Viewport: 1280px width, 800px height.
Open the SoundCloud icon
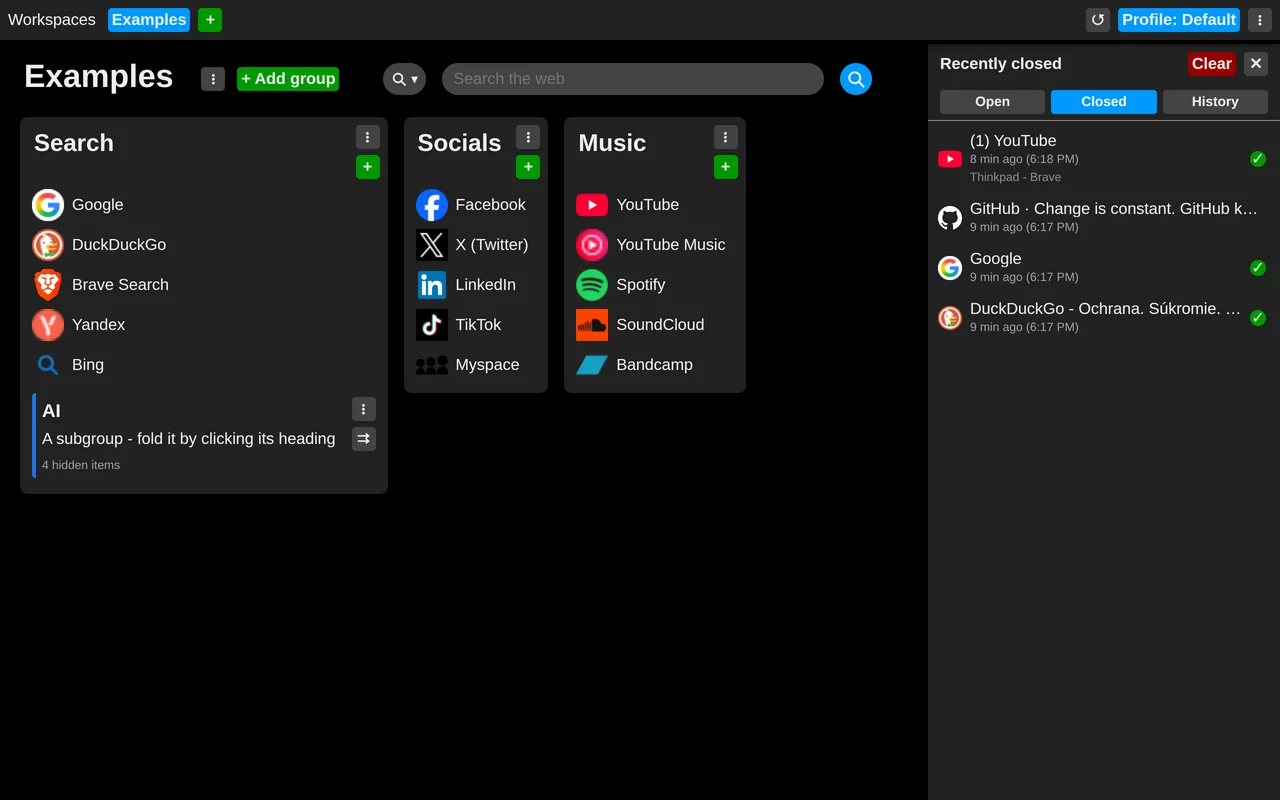pyautogui.click(x=592, y=325)
